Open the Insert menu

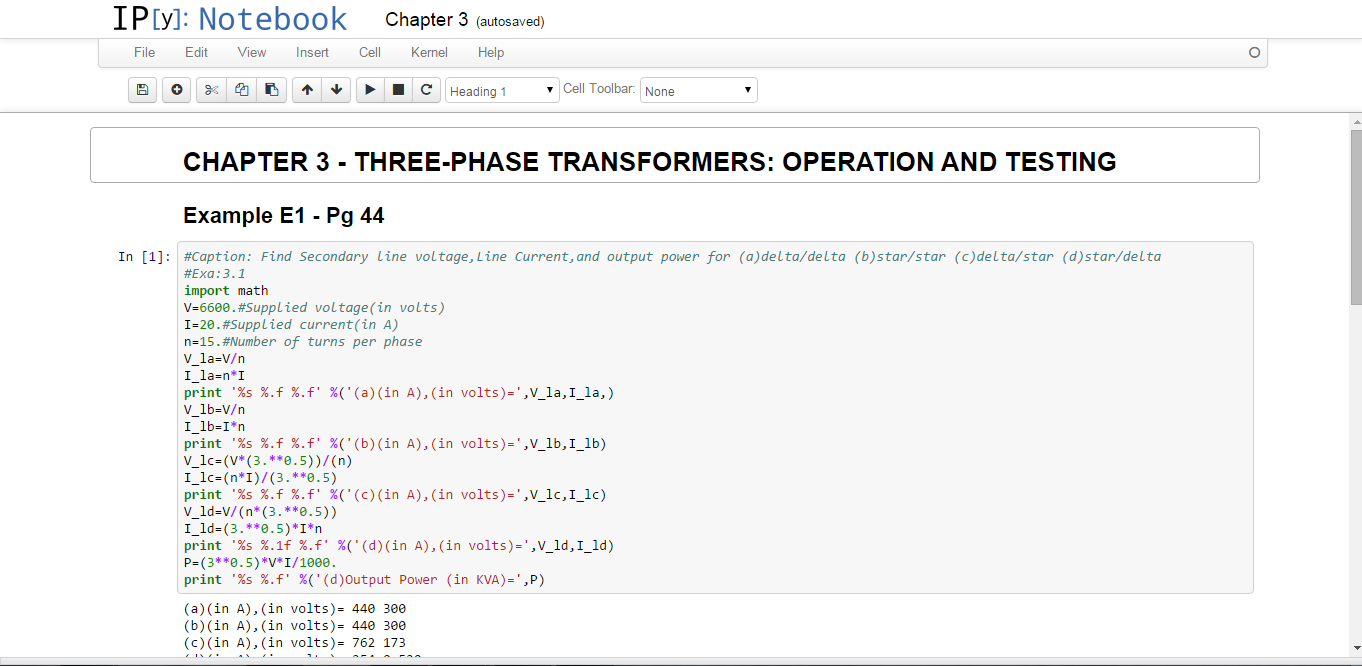312,52
